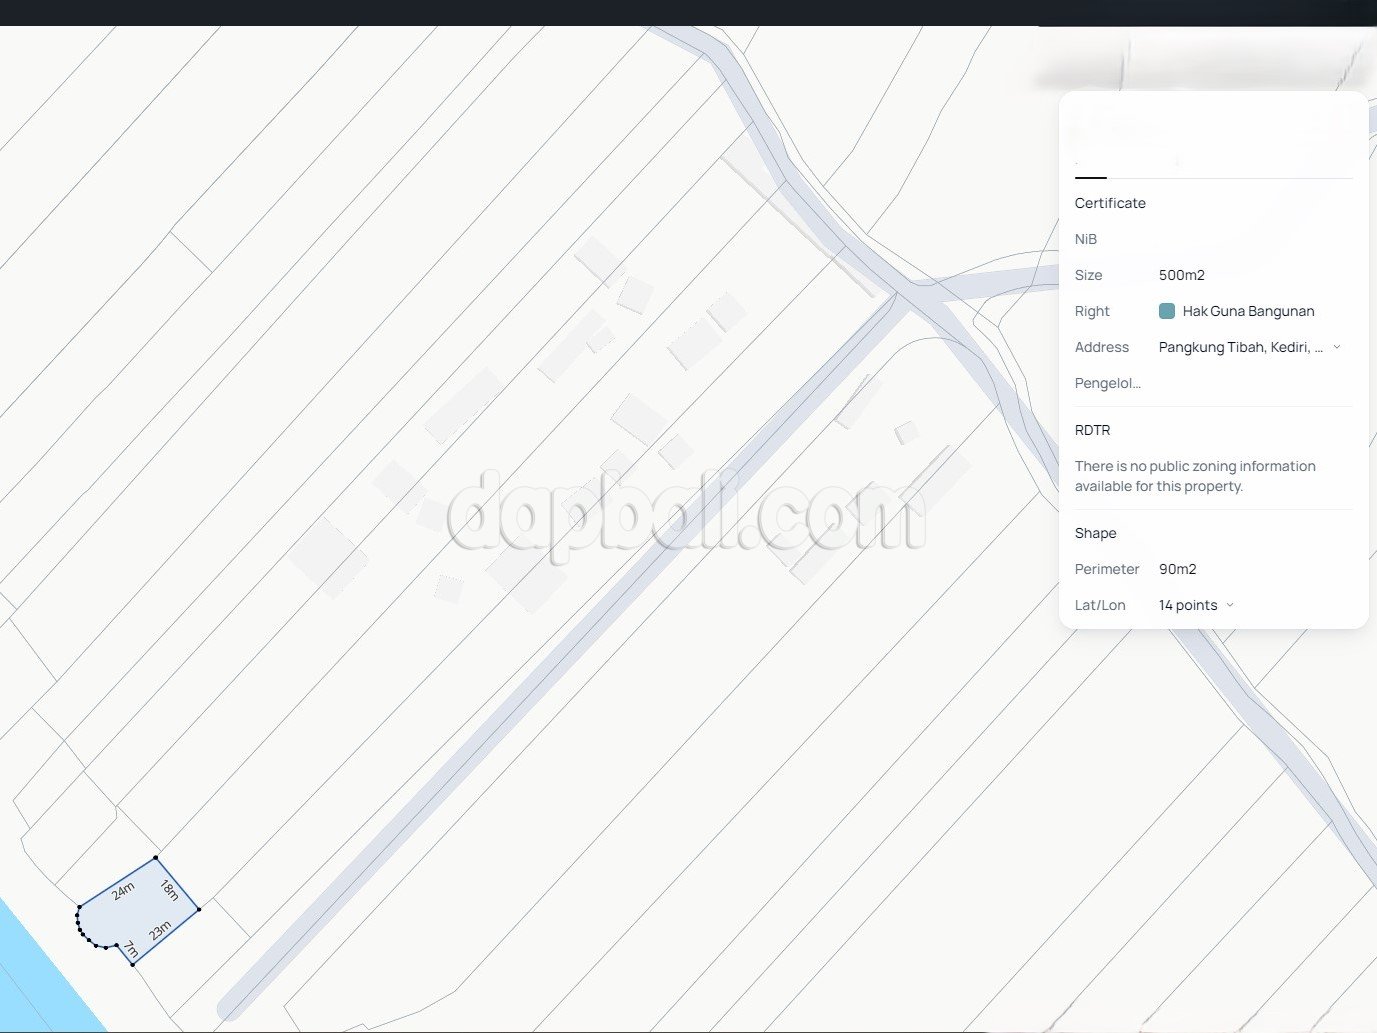Expand the Lat/Lon 14 points dropdown

(1229, 605)
